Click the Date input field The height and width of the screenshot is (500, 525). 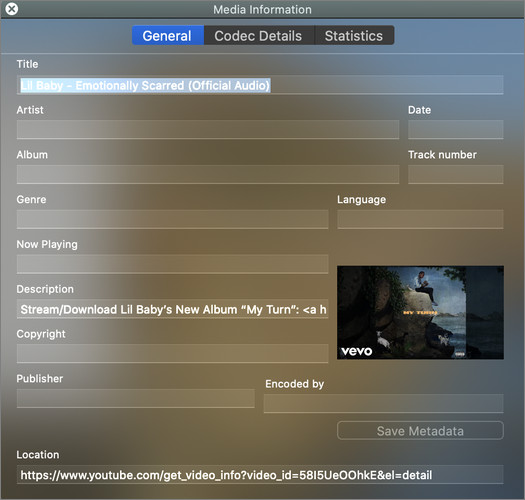(x=455, y=130)
